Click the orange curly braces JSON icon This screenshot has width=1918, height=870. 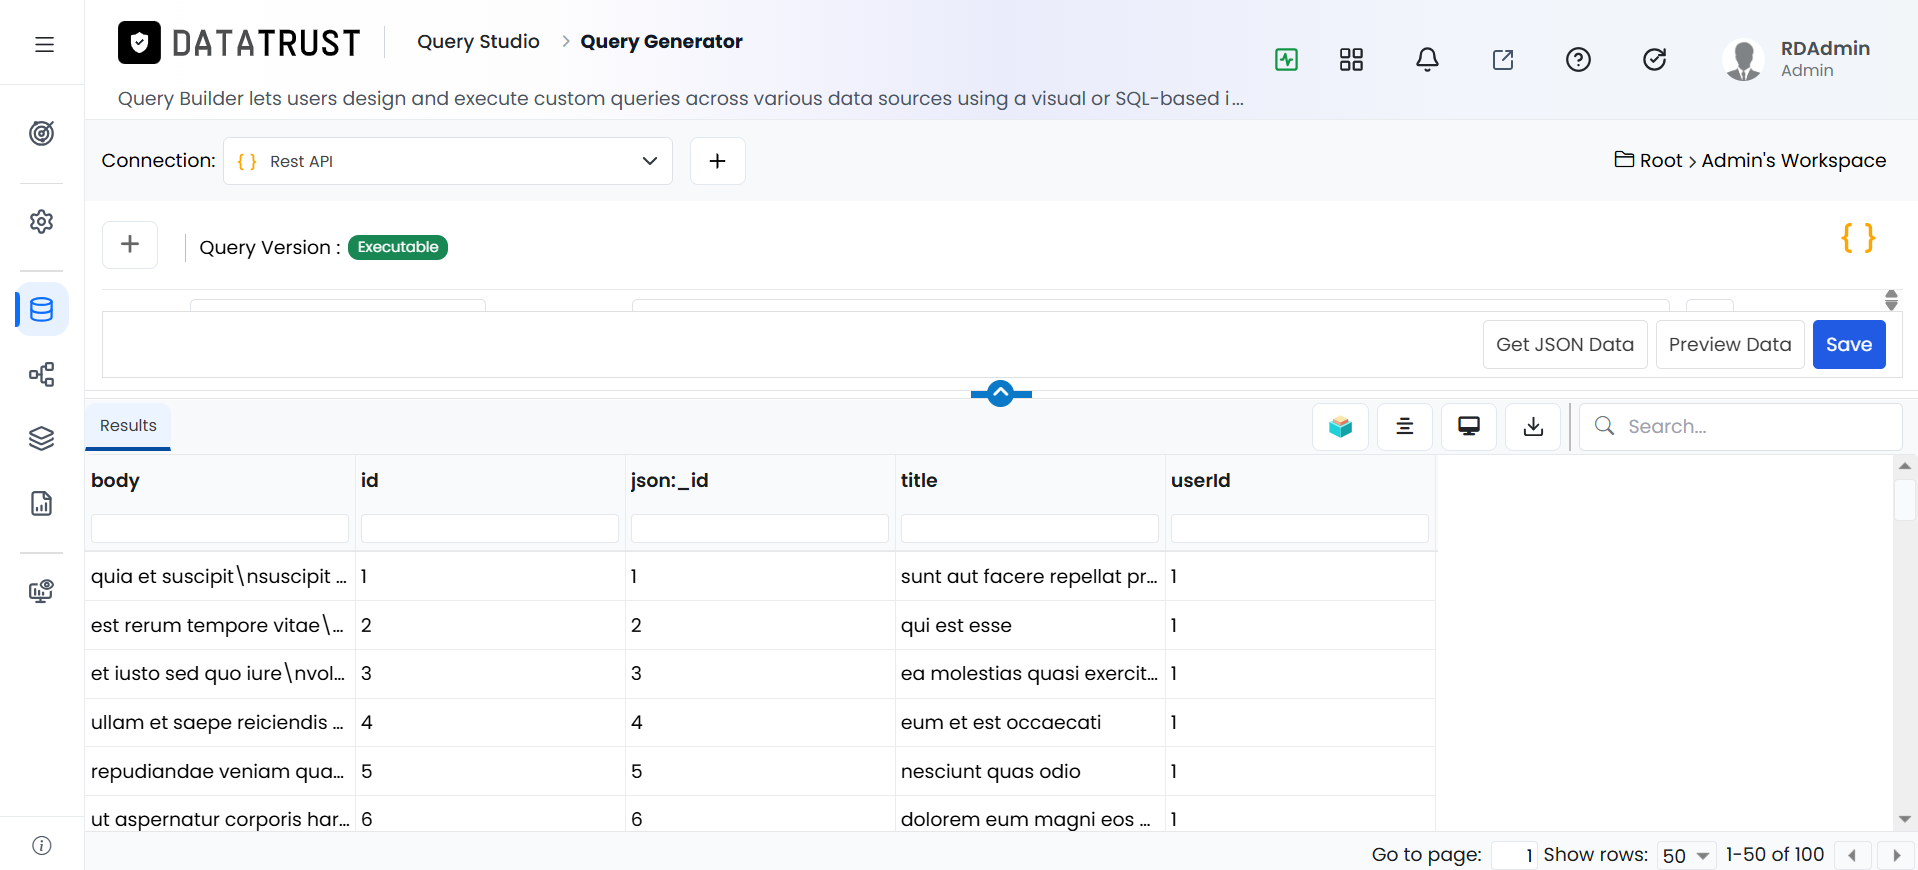tap(1858, 238)
